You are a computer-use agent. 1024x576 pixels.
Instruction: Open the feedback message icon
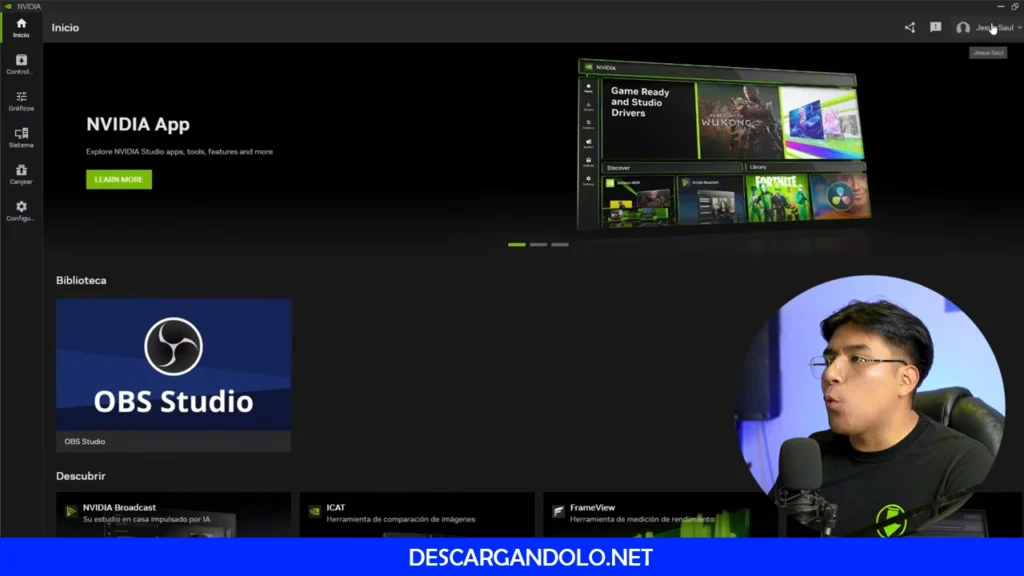coord(934,27)
